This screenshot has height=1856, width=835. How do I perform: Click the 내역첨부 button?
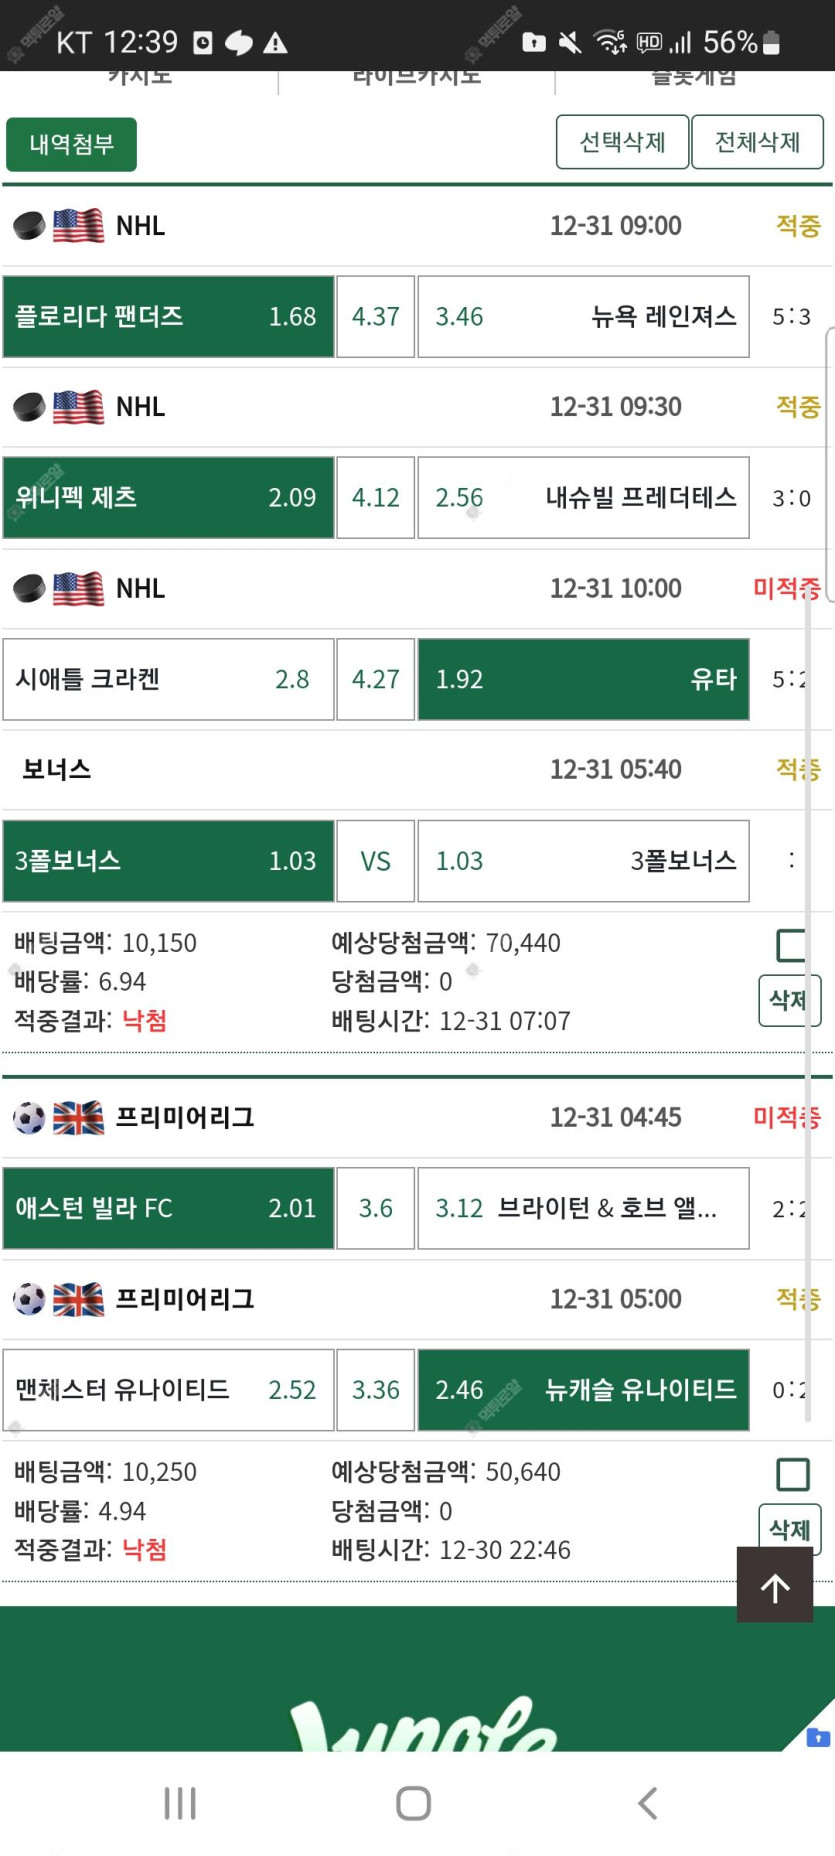[x=71, y=144]
